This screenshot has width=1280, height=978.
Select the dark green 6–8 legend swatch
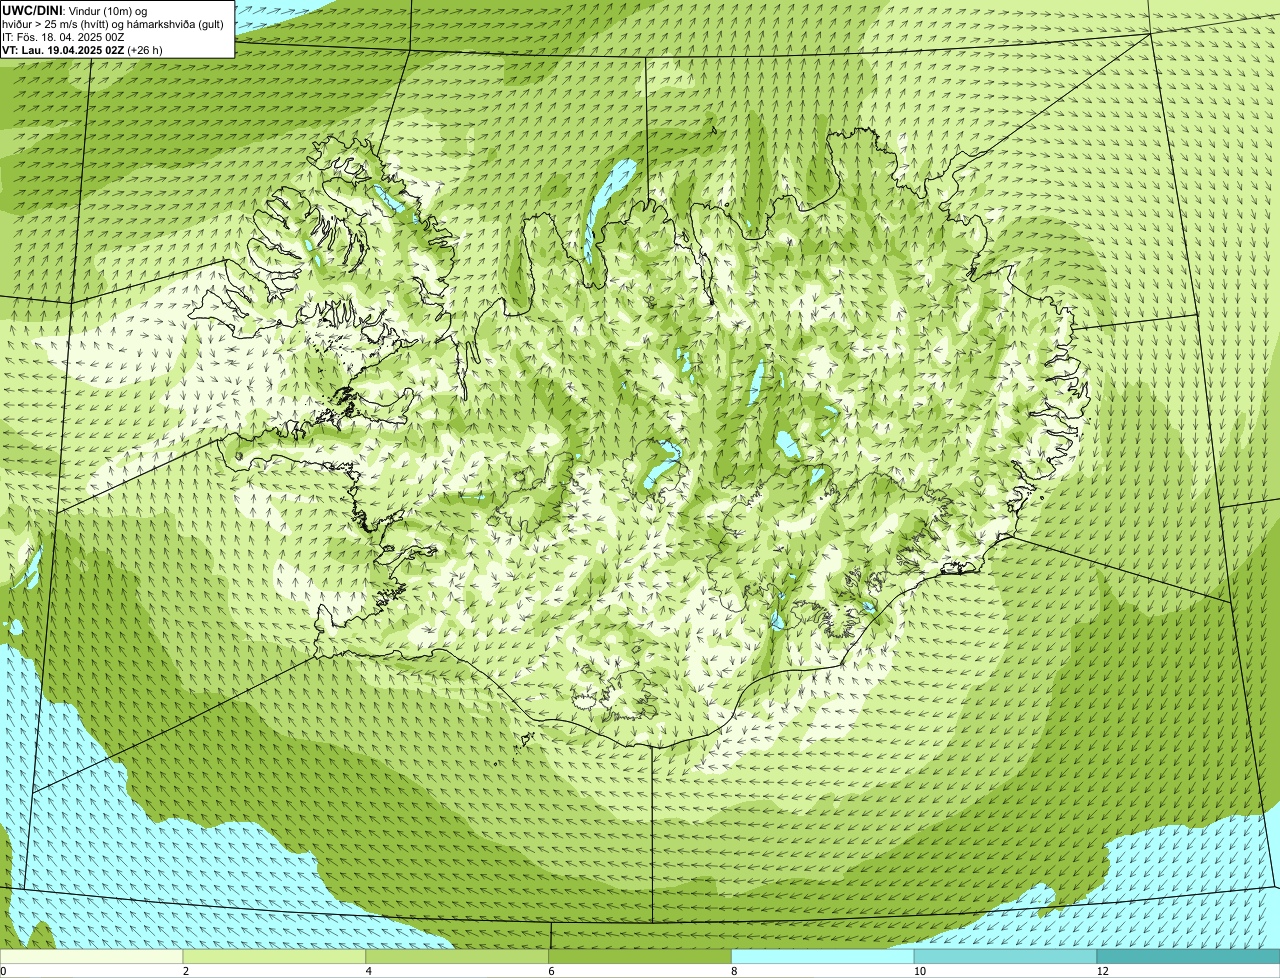[640, 956]
